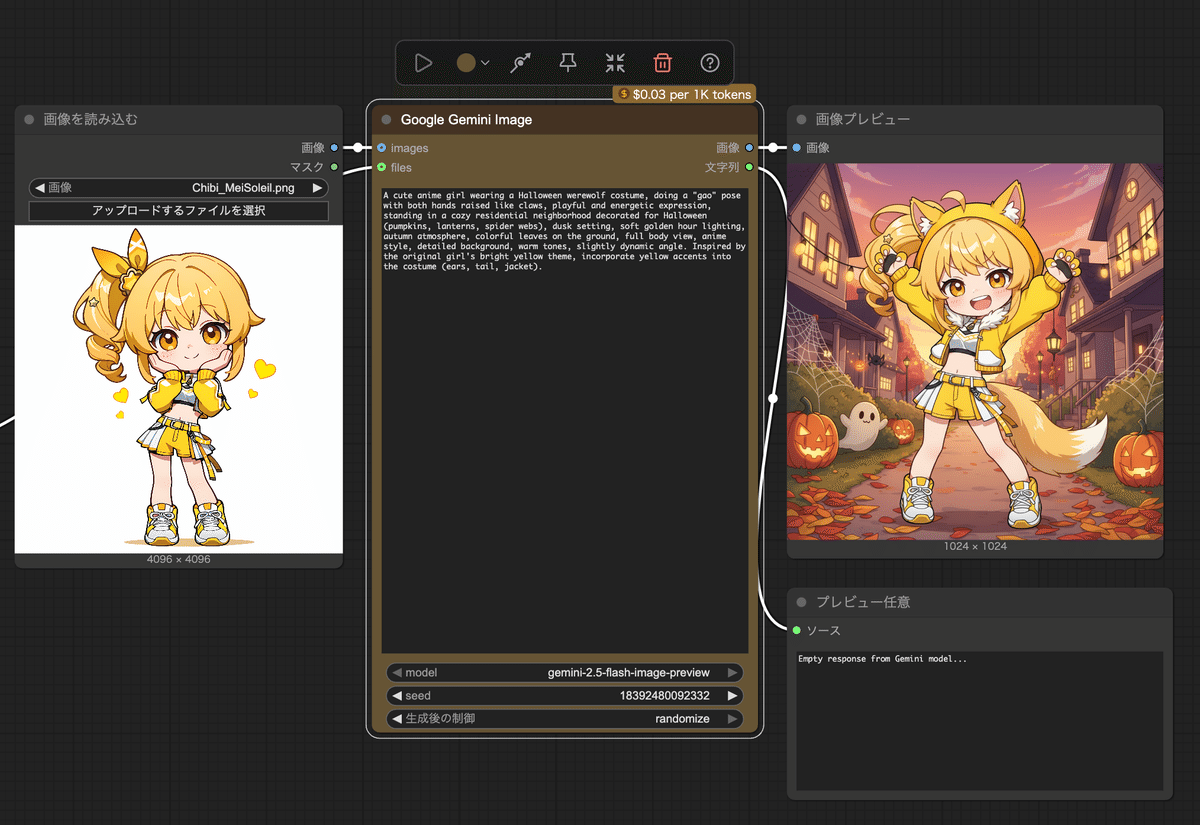Image resolution: width=1200 pixels, height=825 pixels.
Task: Delete the node with red trash icon
Action: coord(662,63)
